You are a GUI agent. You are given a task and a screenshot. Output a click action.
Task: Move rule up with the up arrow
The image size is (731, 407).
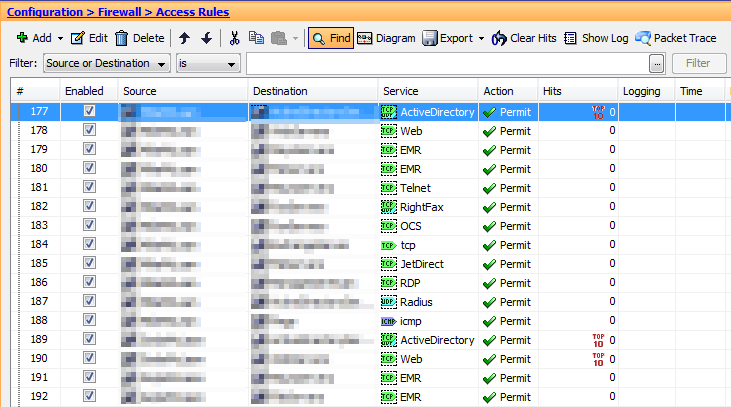(185, 38)
